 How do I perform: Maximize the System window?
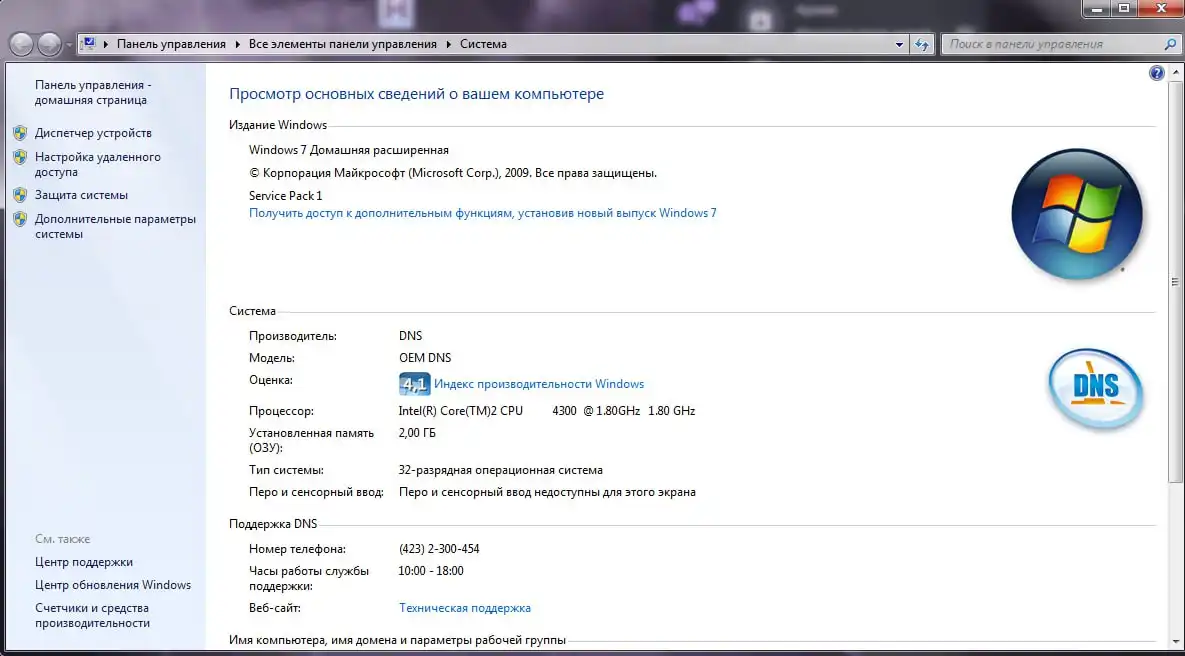(x=1124, y=8)
